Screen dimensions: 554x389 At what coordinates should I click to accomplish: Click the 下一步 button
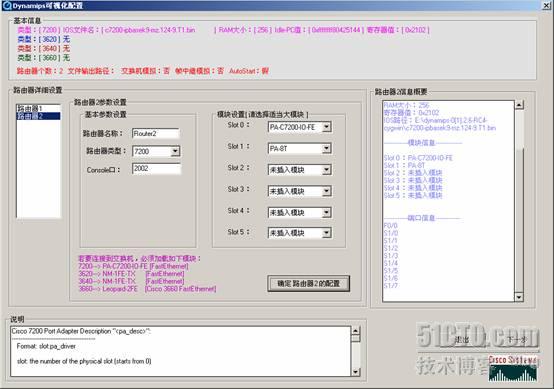tap(517, 340)
